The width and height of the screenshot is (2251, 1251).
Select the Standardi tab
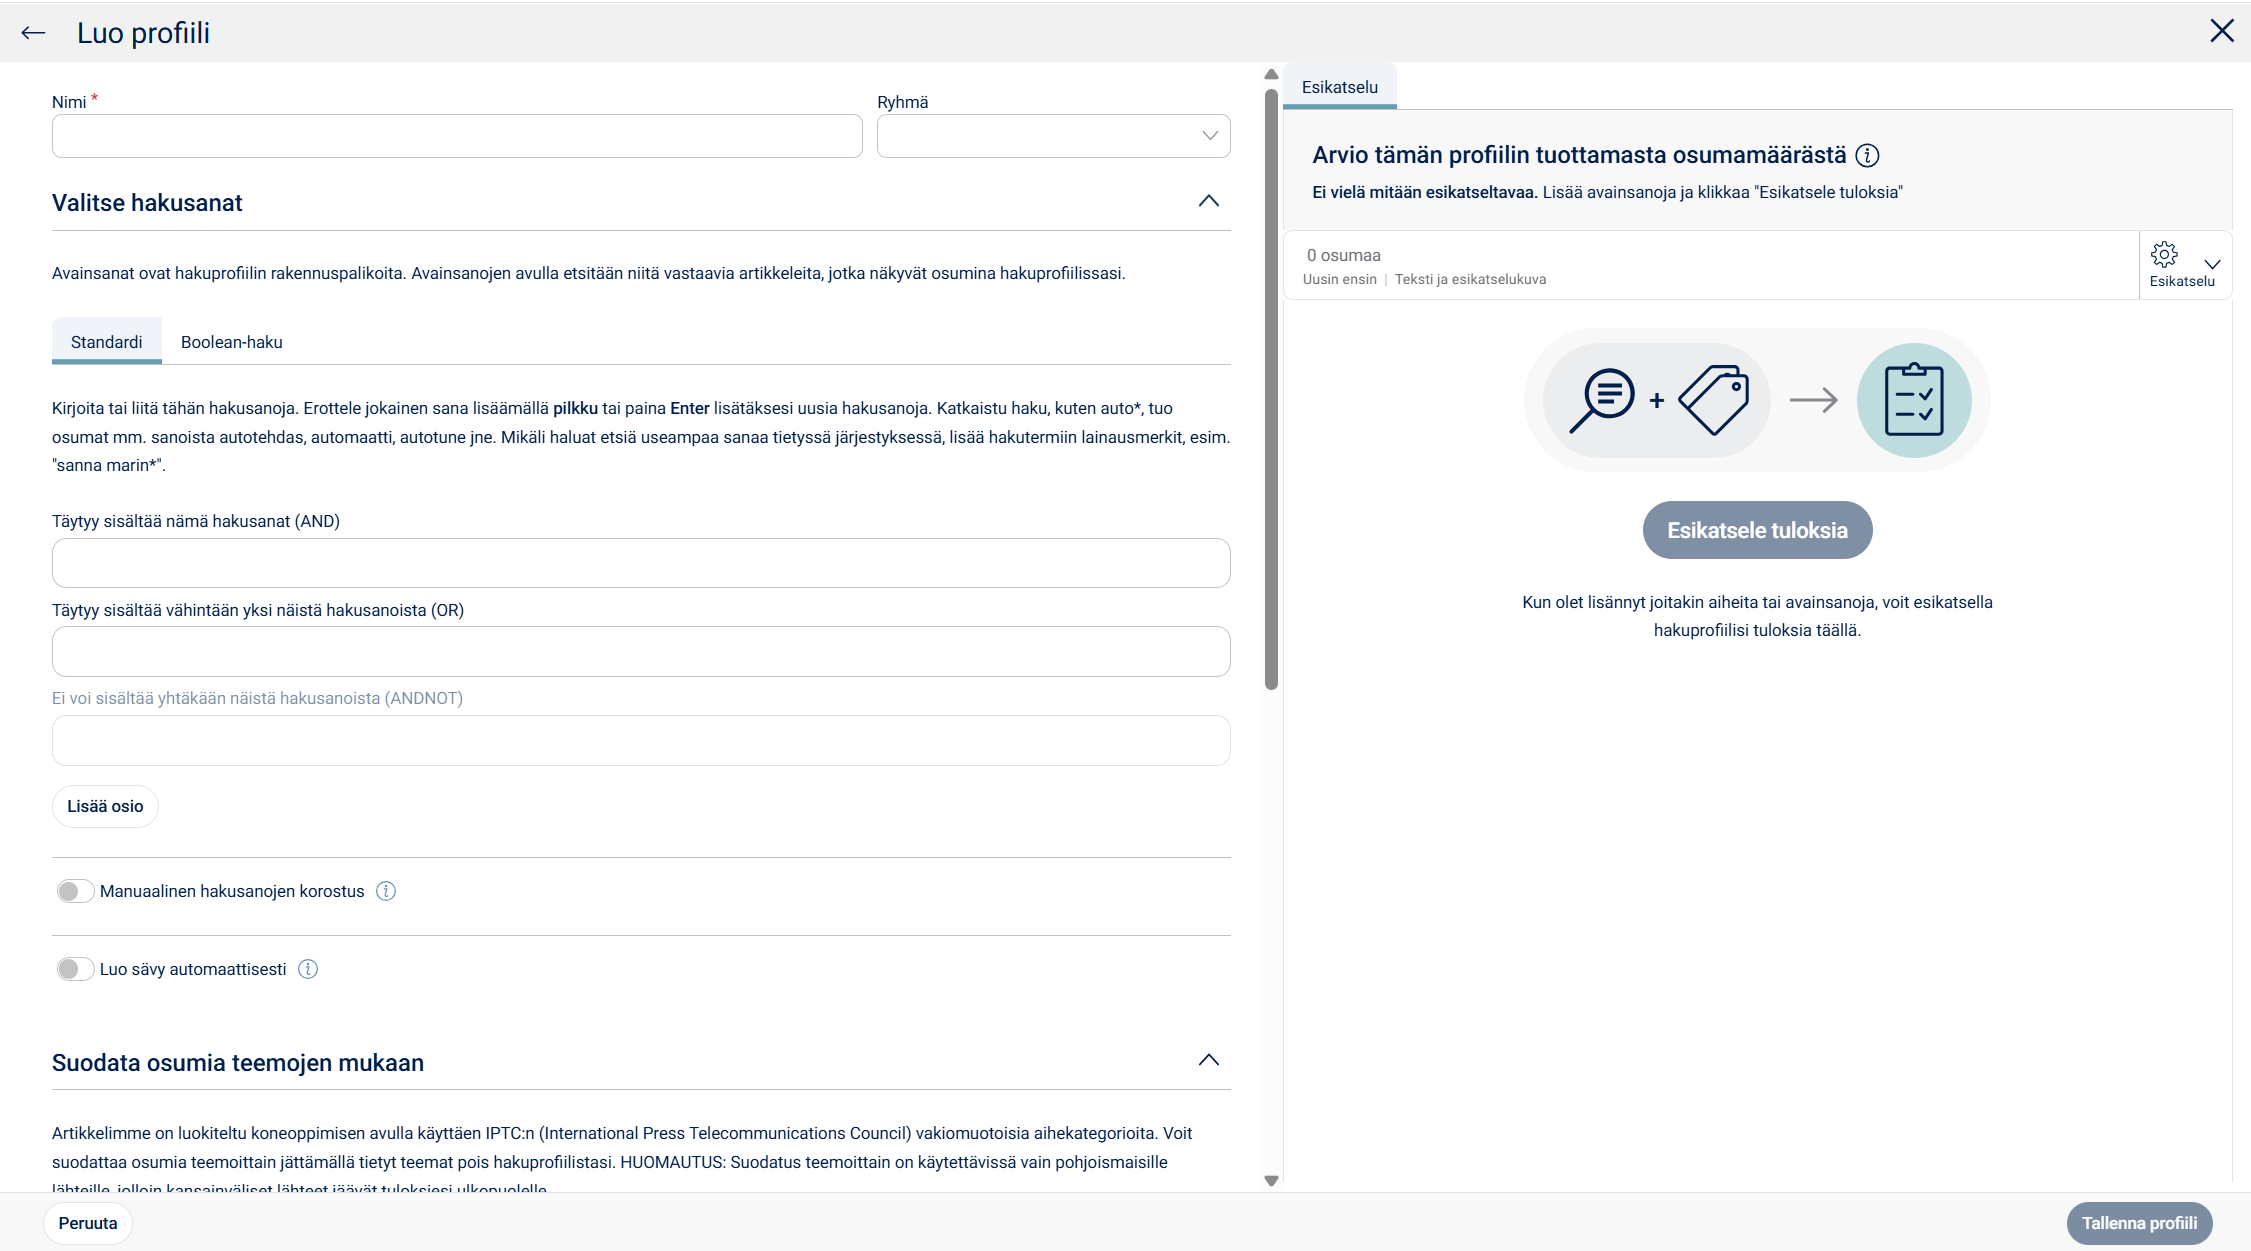pos(106,342)
